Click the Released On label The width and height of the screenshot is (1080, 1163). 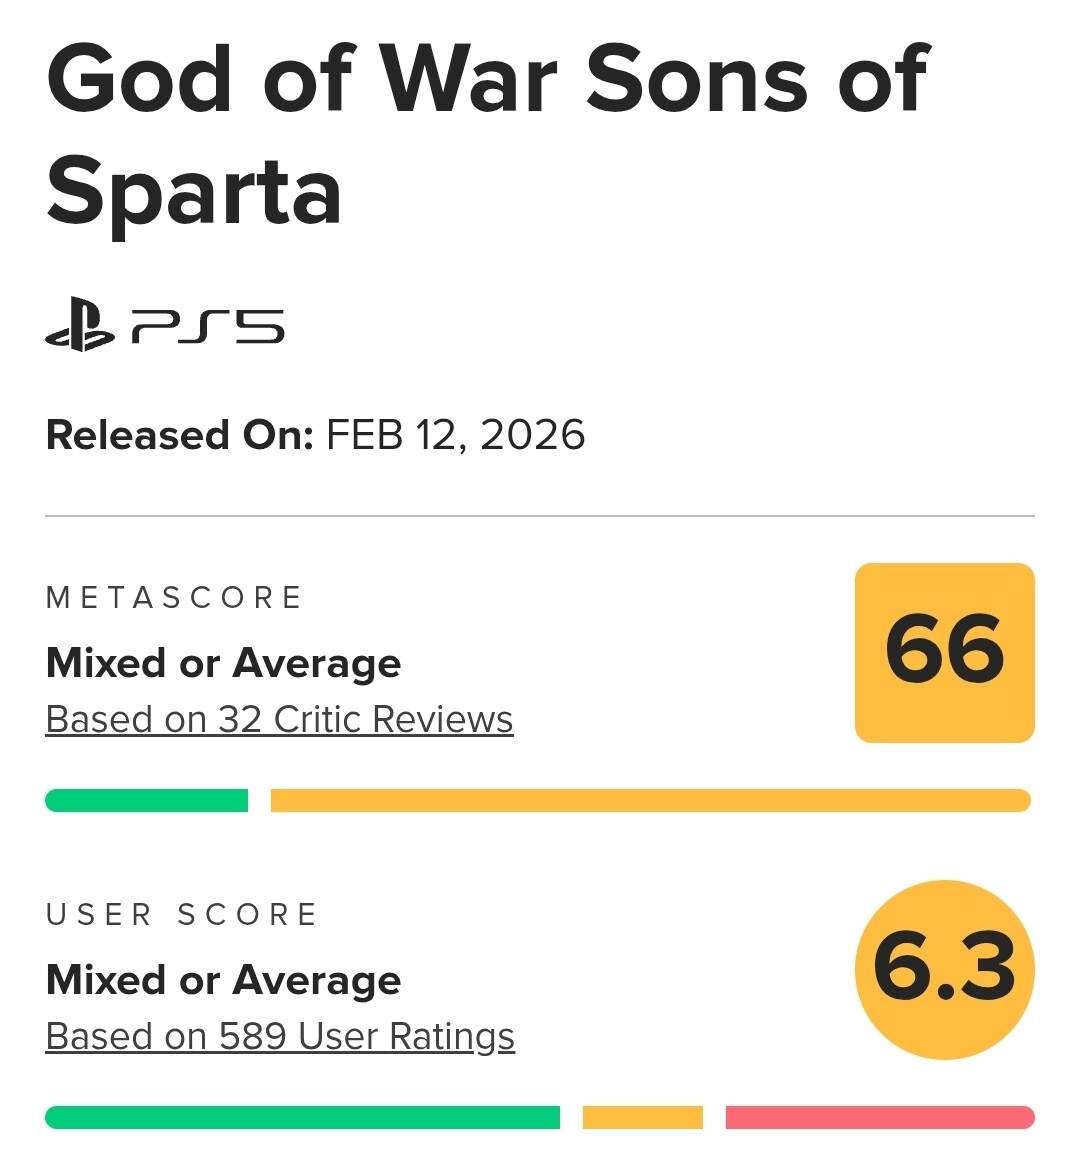point(180,435)
